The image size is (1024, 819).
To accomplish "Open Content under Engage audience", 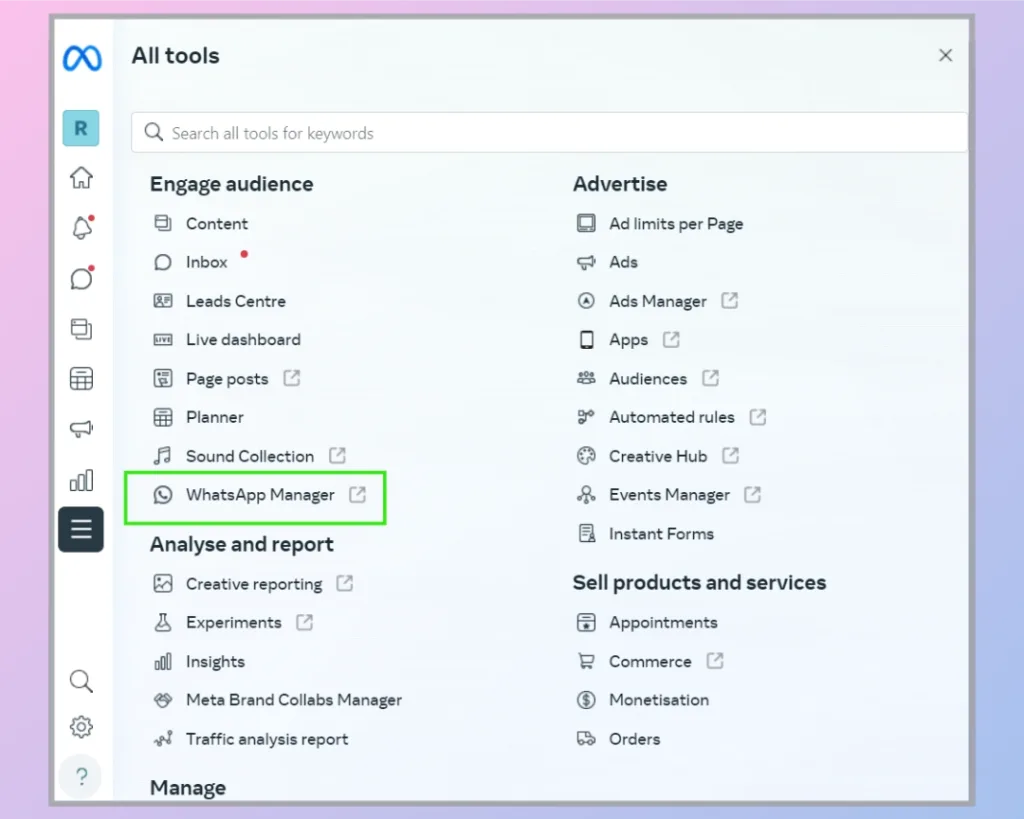I will [217, 223].
